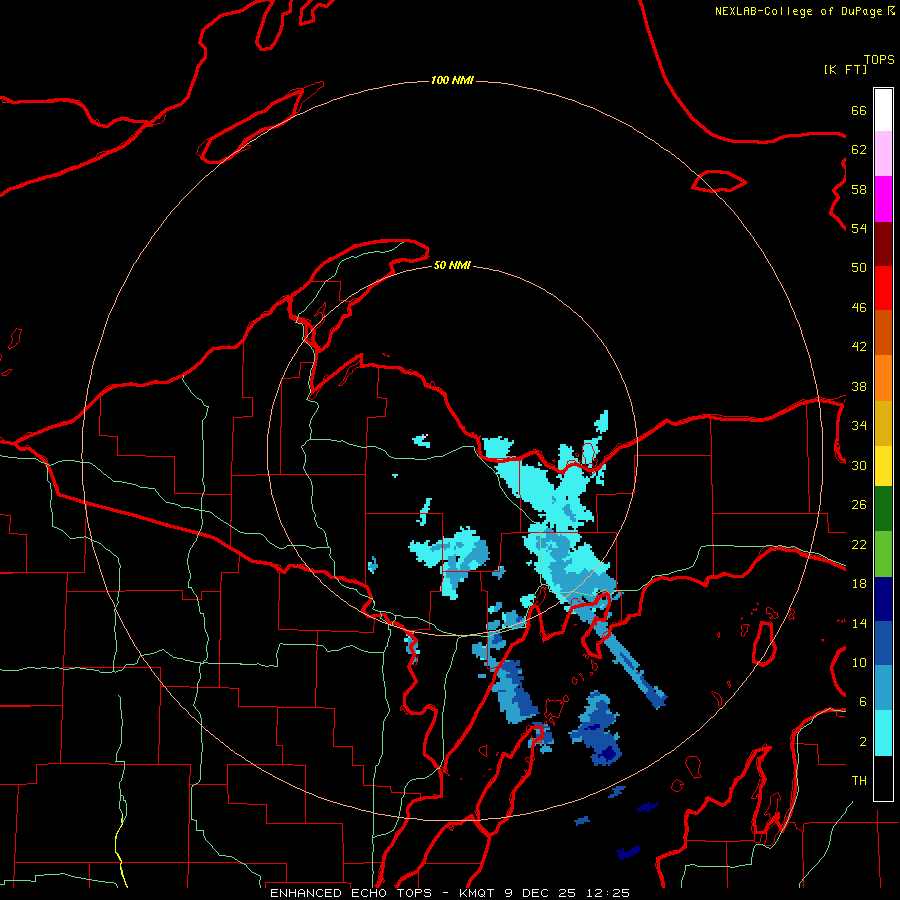Click the '66' legend value label
The width and height of the screenshot is (900, 900).
[859, 111]
